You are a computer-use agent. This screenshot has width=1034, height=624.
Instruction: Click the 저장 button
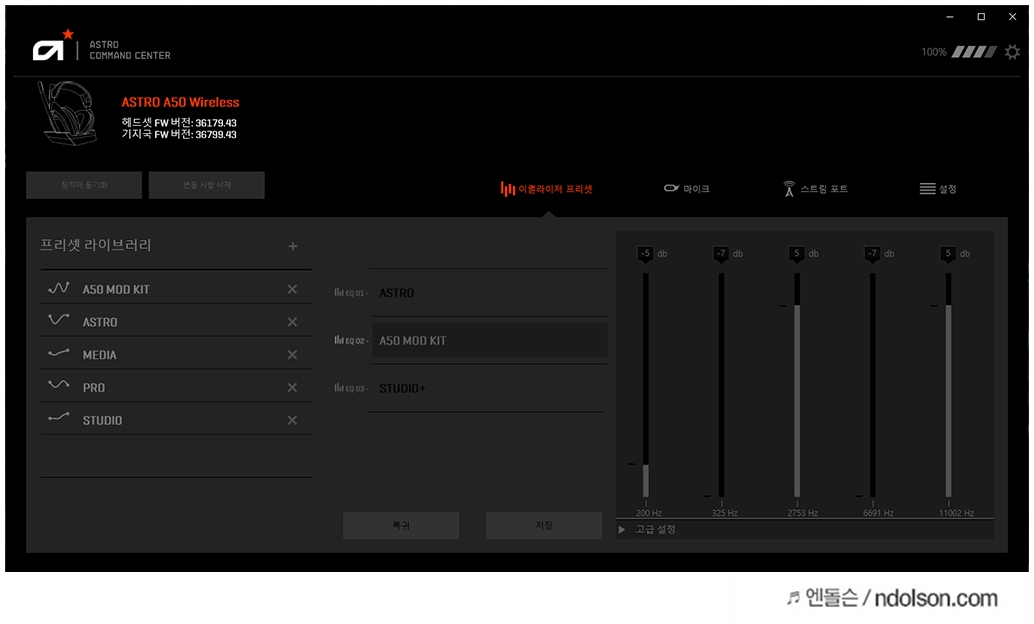tap(544, 526)
